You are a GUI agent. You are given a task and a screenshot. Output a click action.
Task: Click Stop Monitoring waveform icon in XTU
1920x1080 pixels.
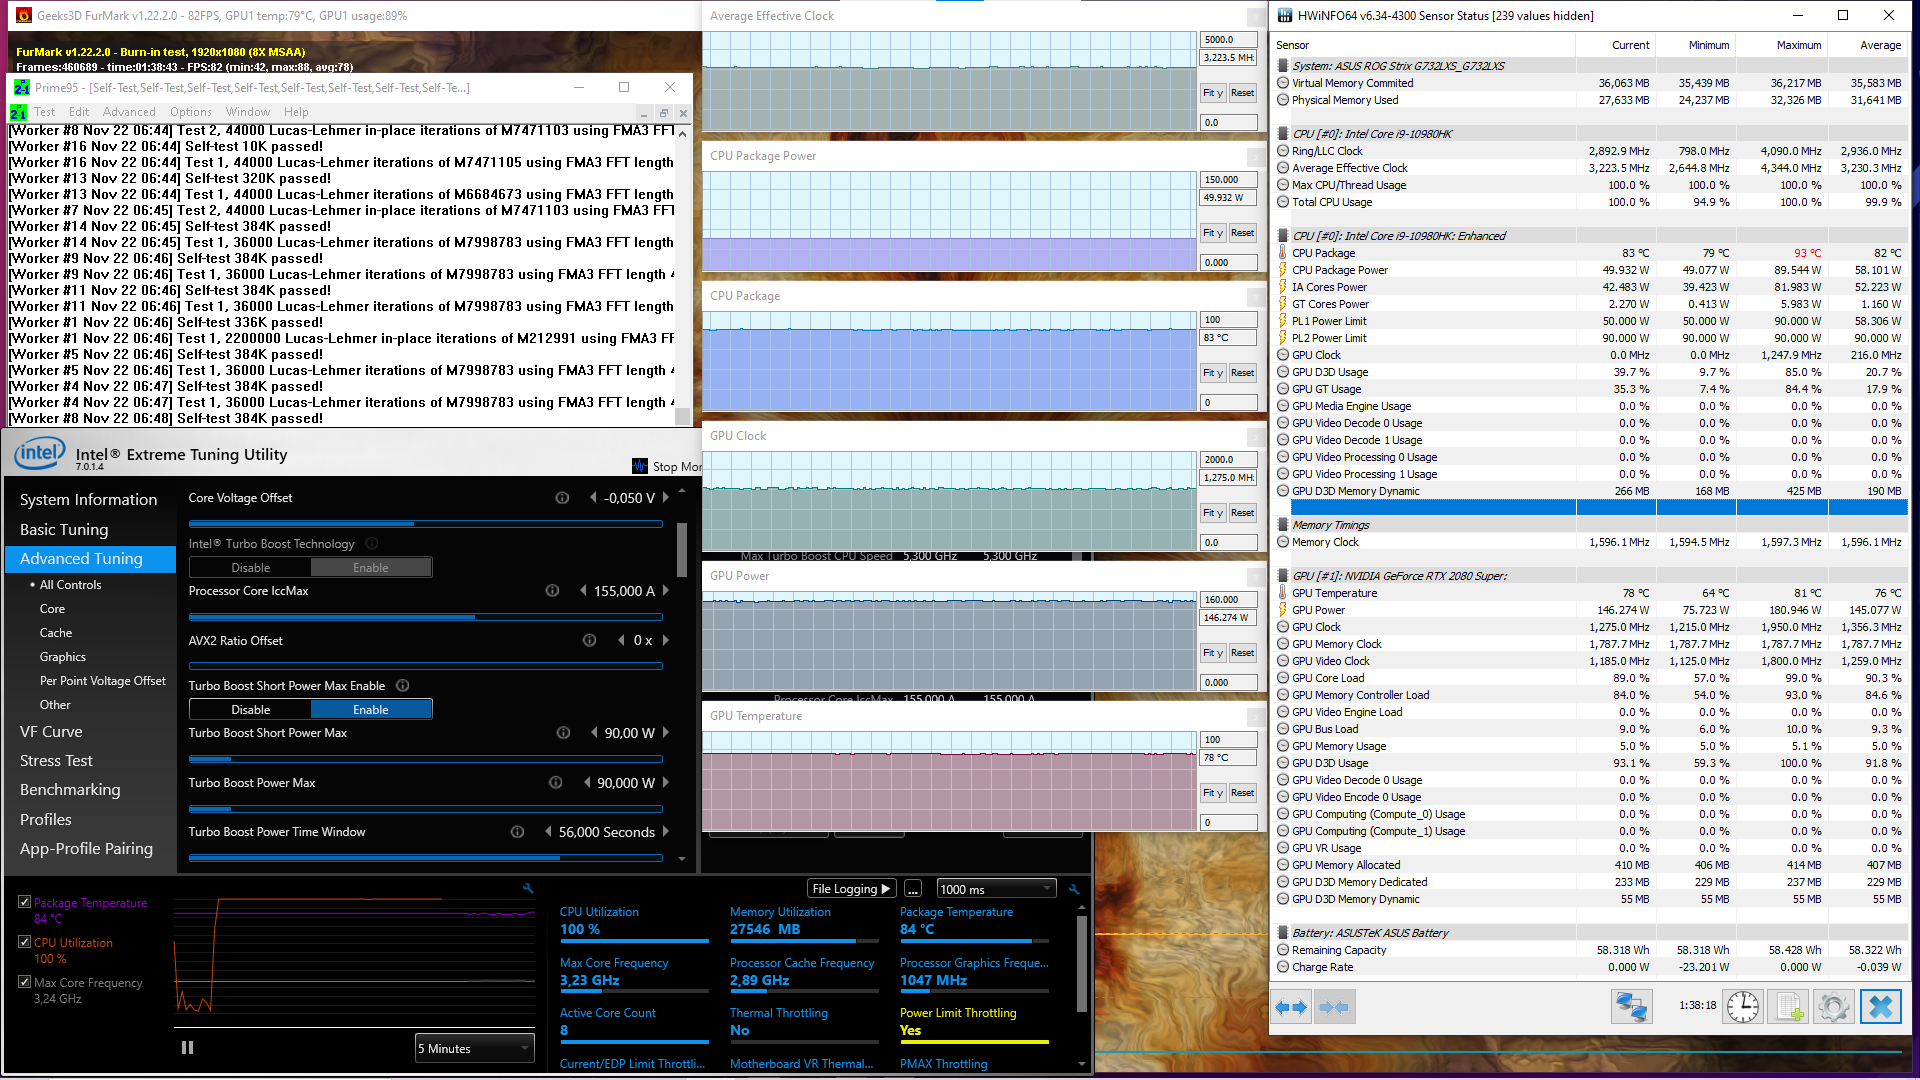pos(640,466)
